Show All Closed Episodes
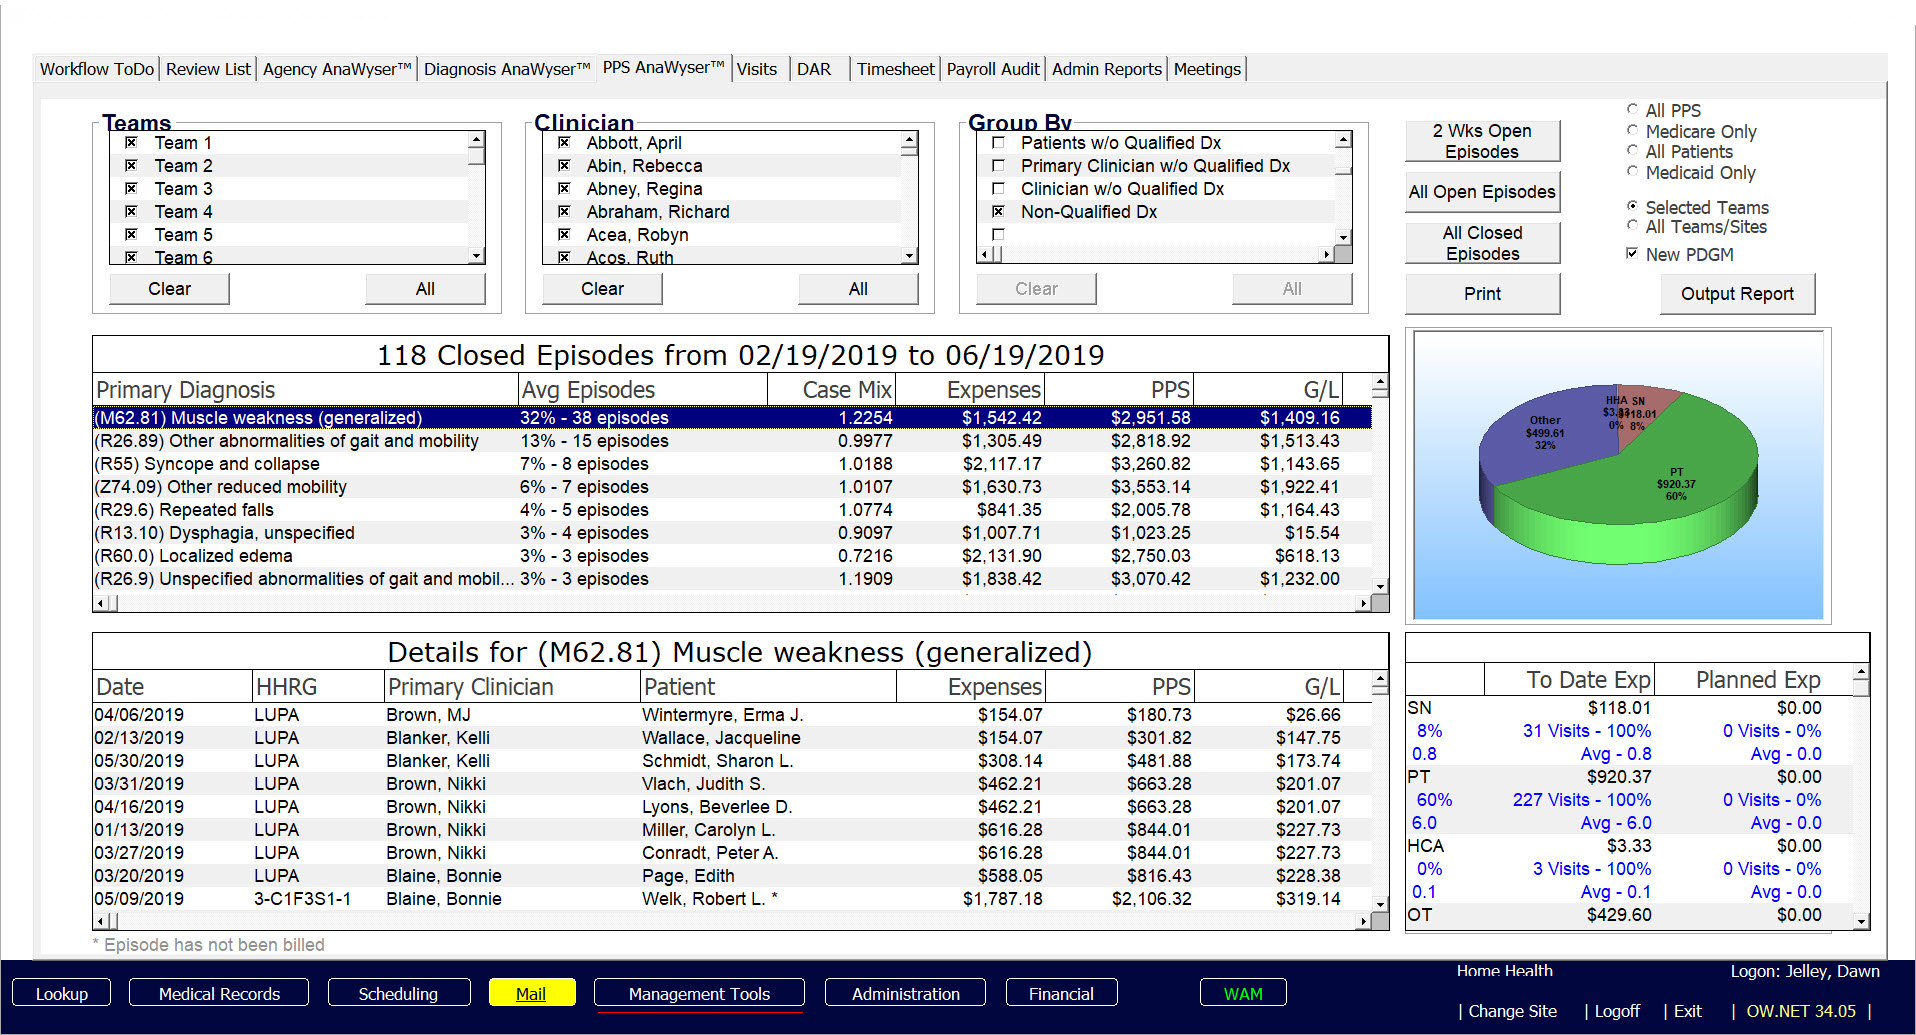 (1482, 243)
